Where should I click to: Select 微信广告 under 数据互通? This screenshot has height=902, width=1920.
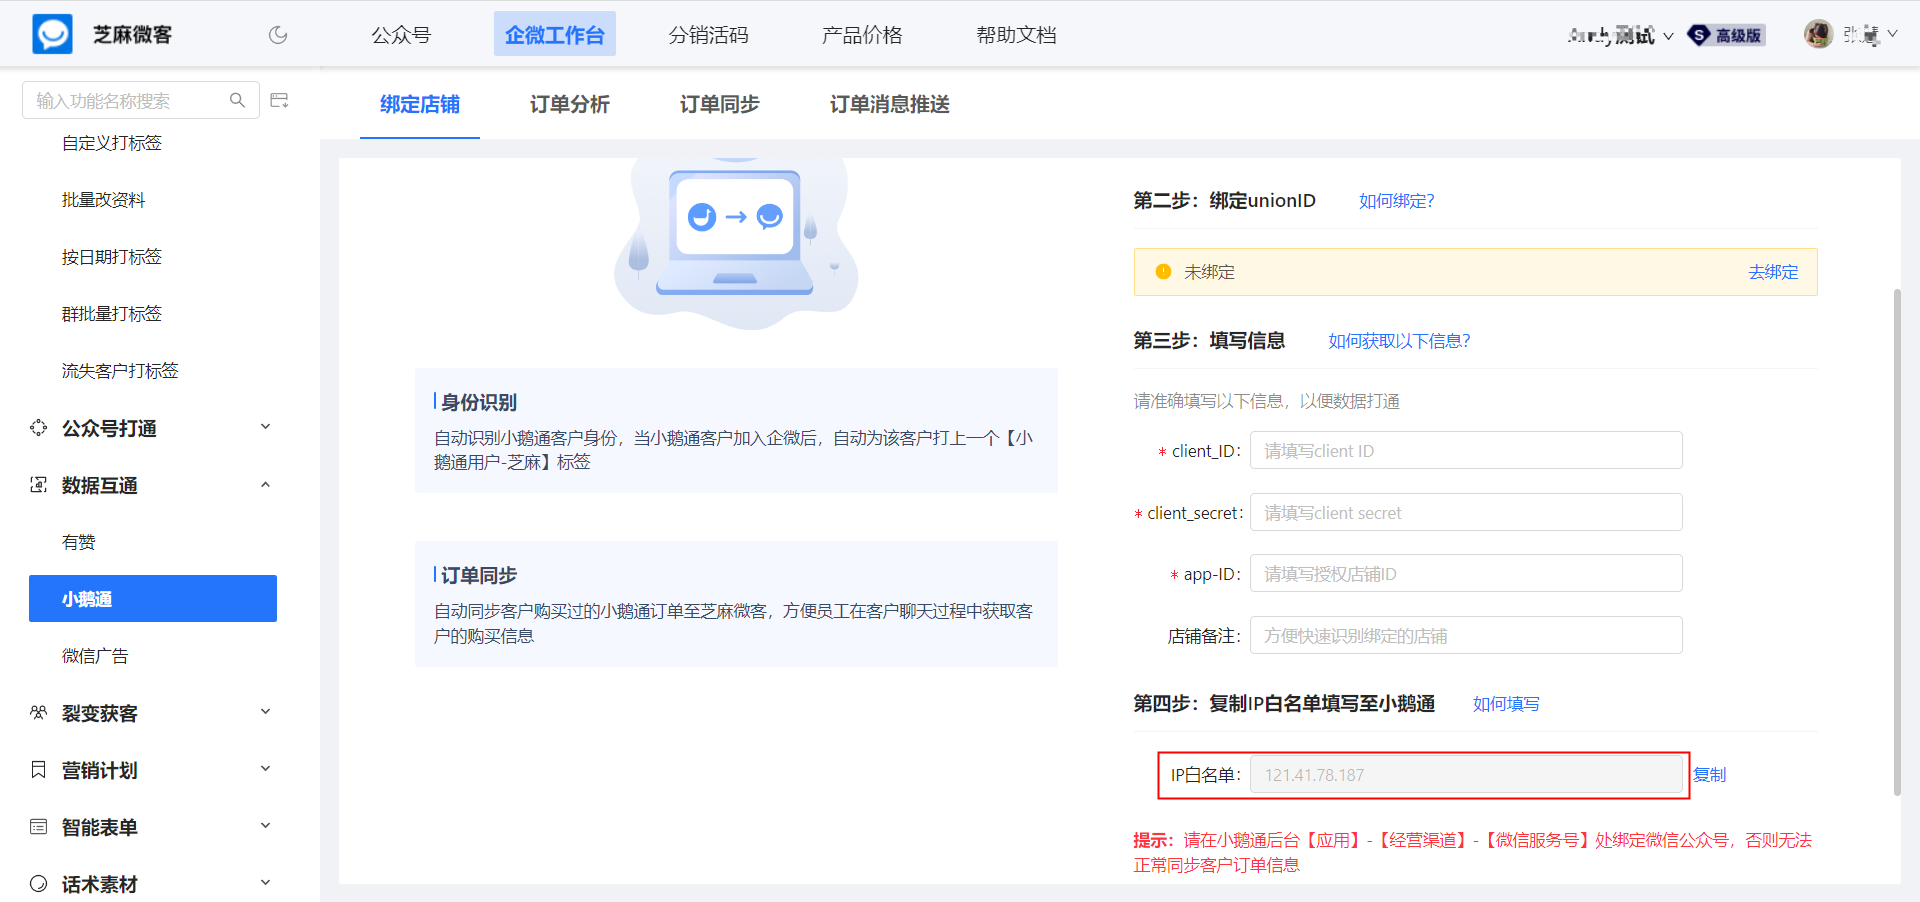(x=95, y=656)
